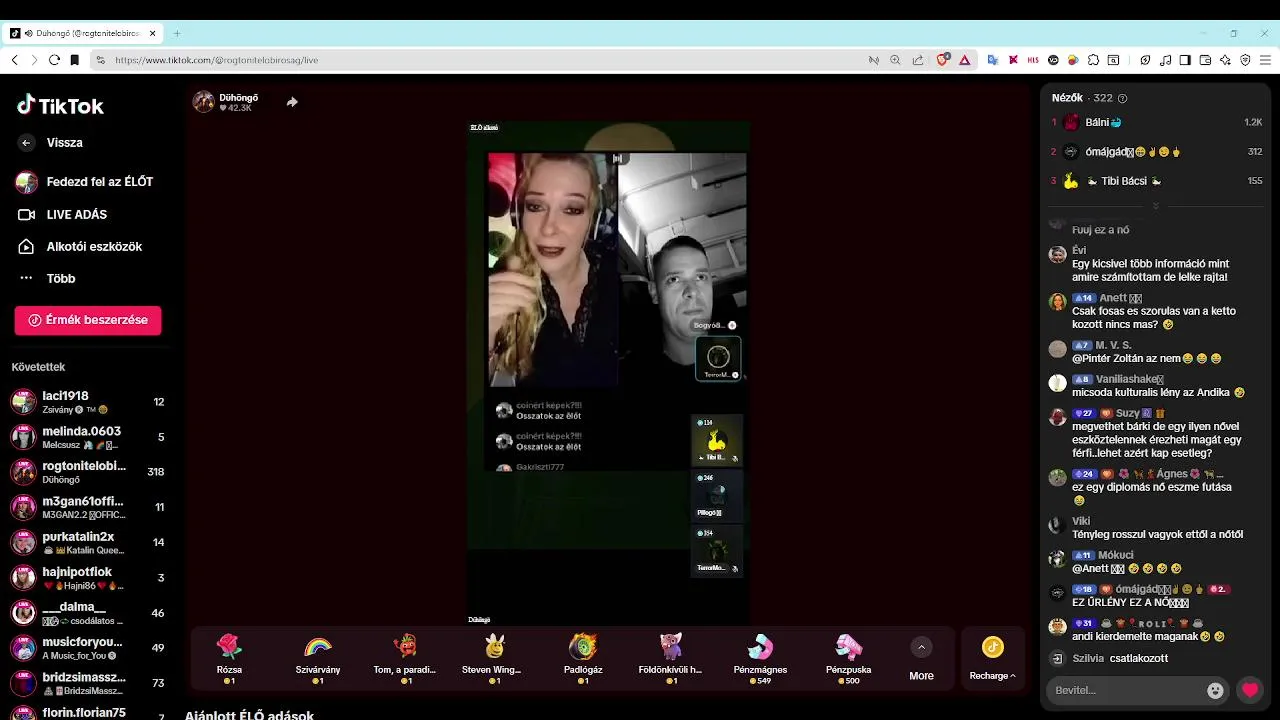The width and height of the screenshot is (1280, 720).
Task: Open followed account purkatalin2x
Action: [88, 542]
